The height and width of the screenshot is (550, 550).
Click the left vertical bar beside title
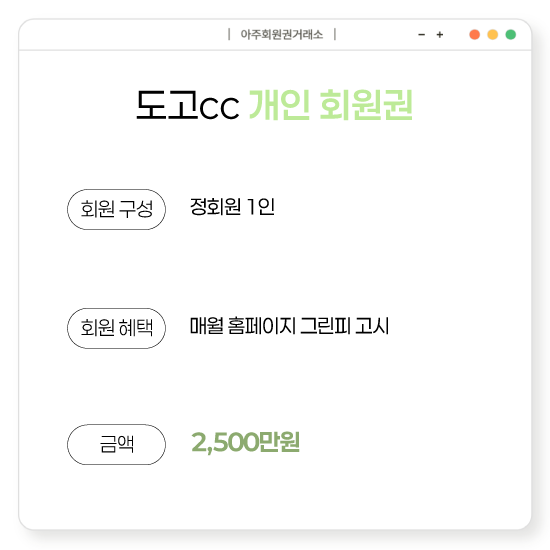(x=229, y=34)
